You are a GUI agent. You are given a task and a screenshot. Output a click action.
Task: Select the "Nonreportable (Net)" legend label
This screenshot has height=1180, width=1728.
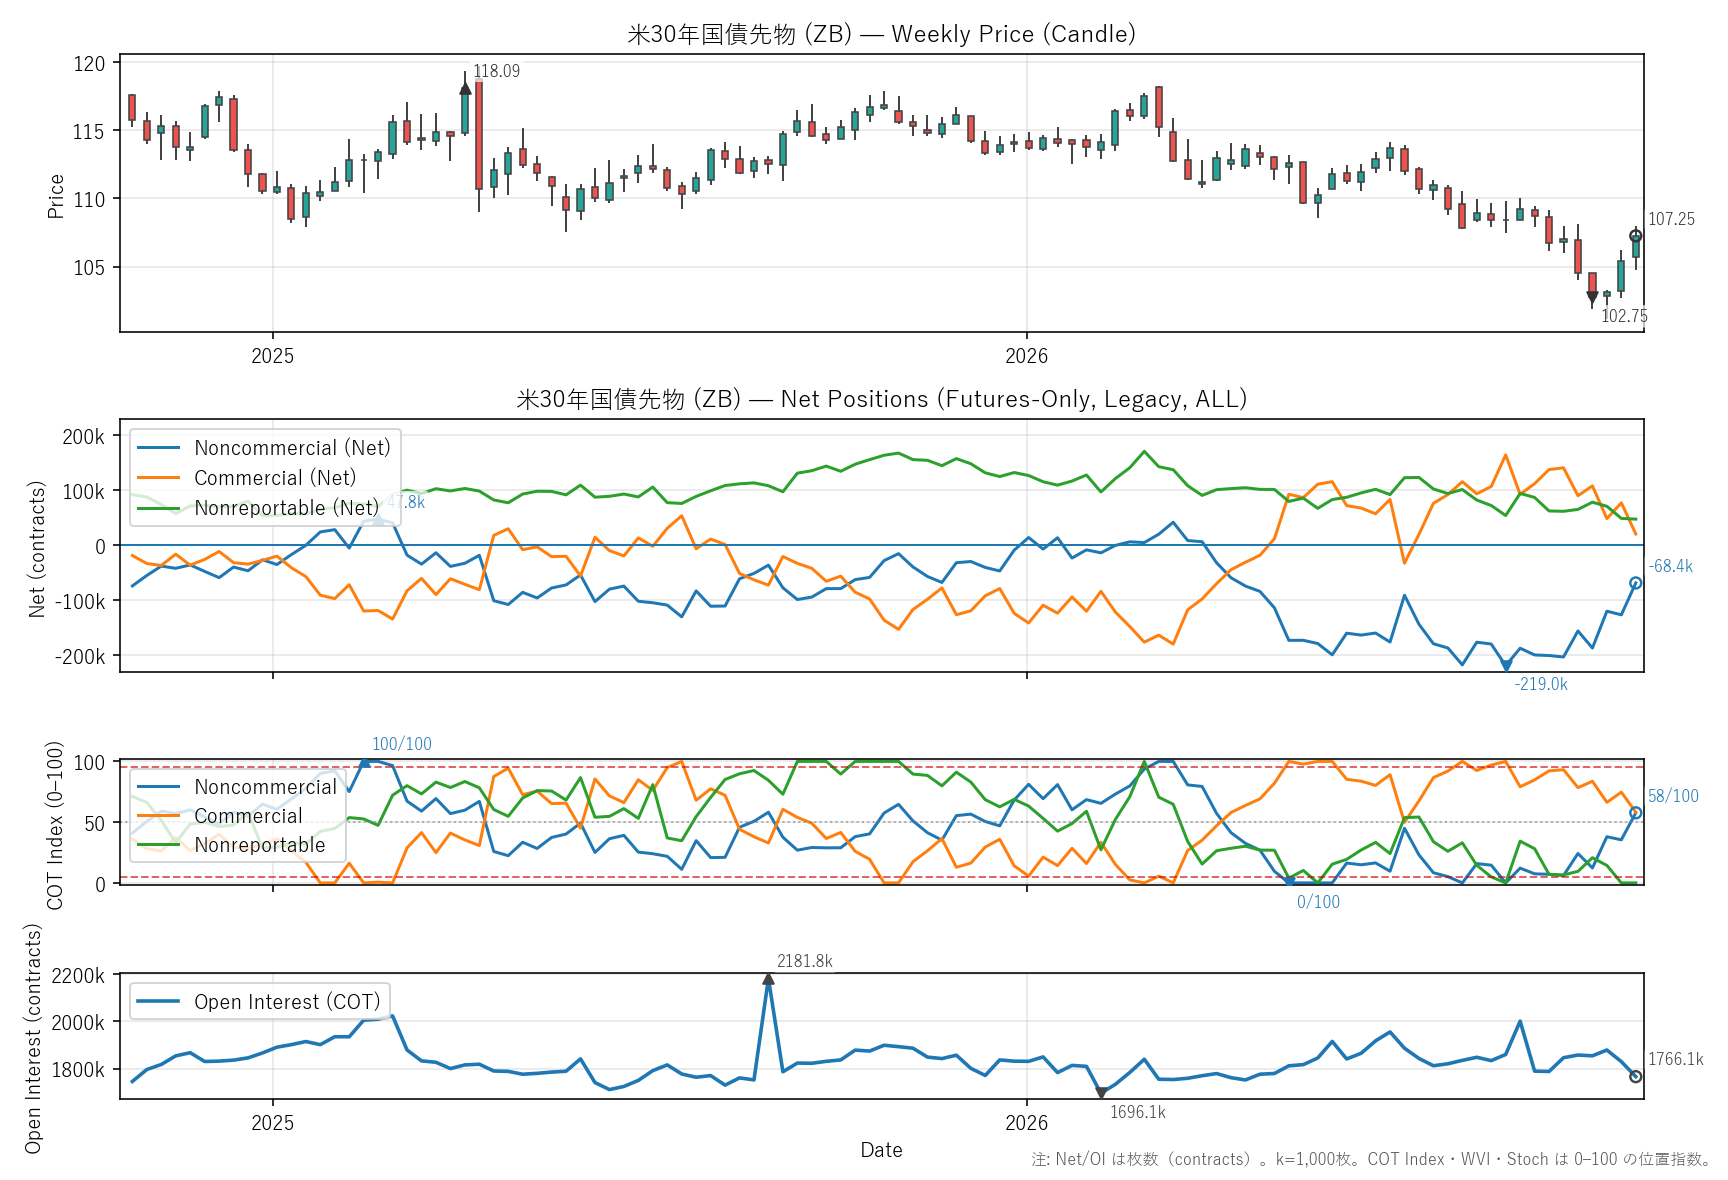pyautogui.click(x=287, y=508)
